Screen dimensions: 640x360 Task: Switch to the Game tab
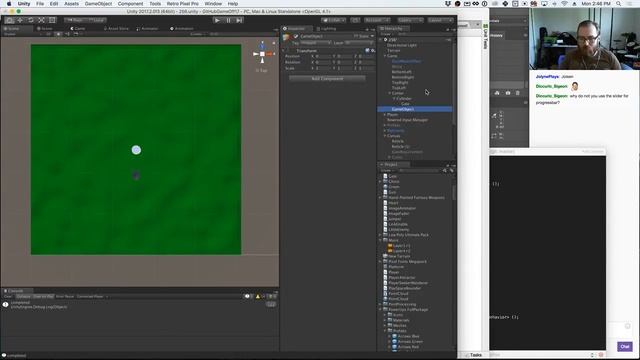point(78,29)
